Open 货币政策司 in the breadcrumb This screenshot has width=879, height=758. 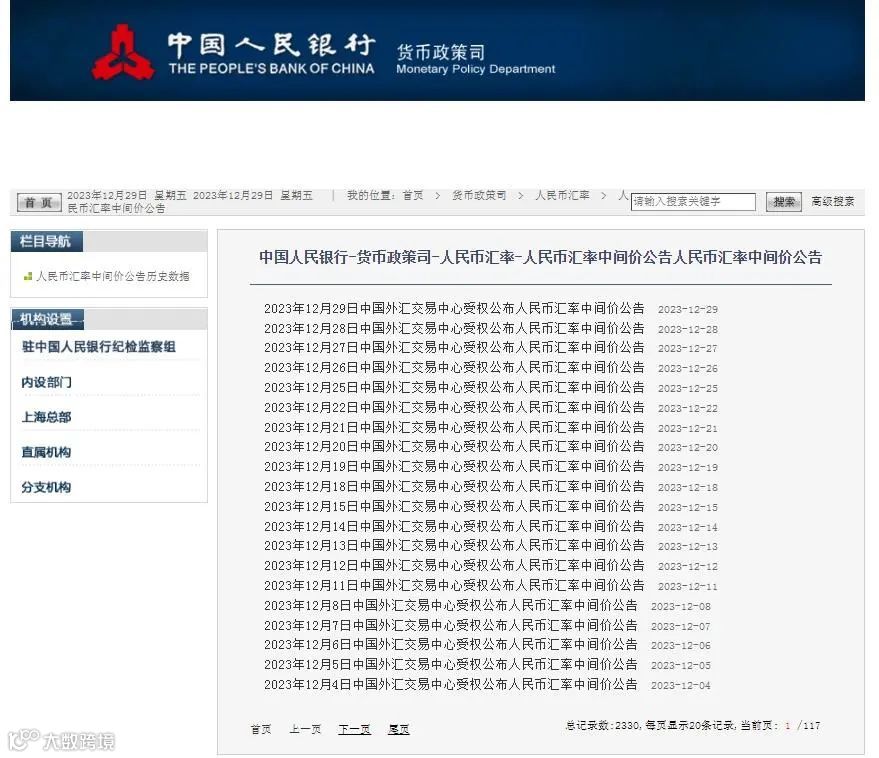tap(479, 195)
